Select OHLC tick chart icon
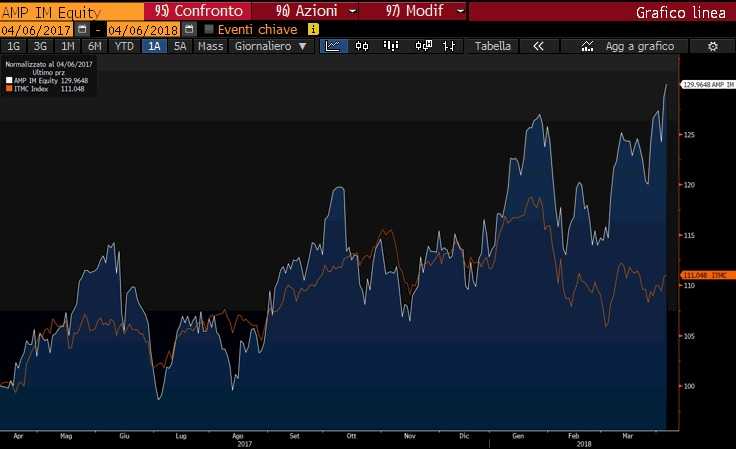 (x=449, y=46)
